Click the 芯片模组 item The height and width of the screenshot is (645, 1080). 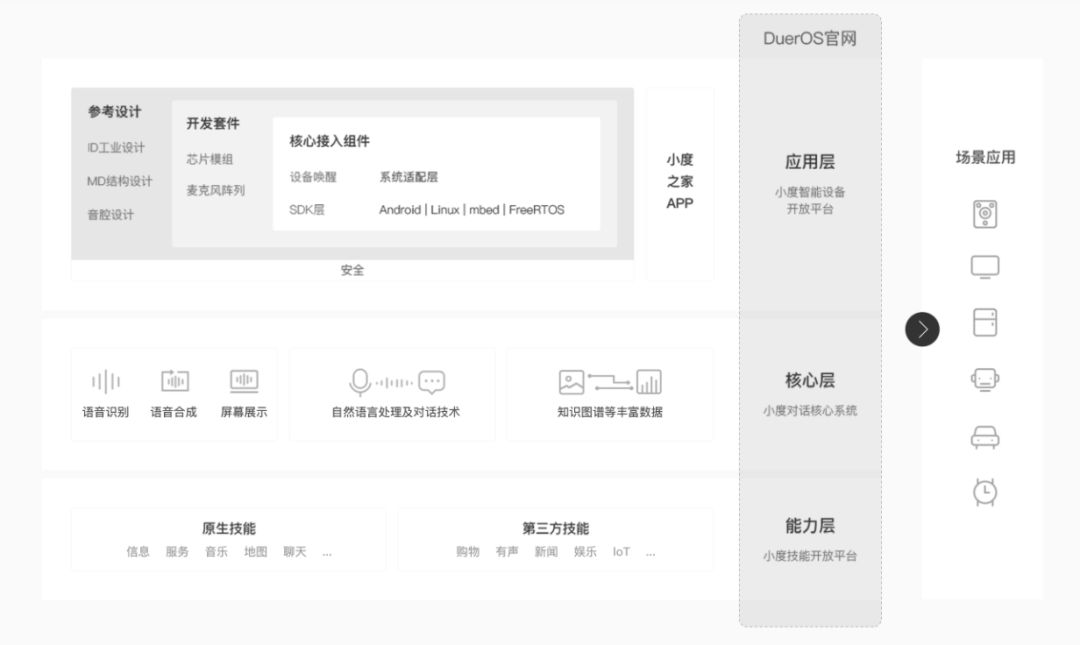coord(209,159)
